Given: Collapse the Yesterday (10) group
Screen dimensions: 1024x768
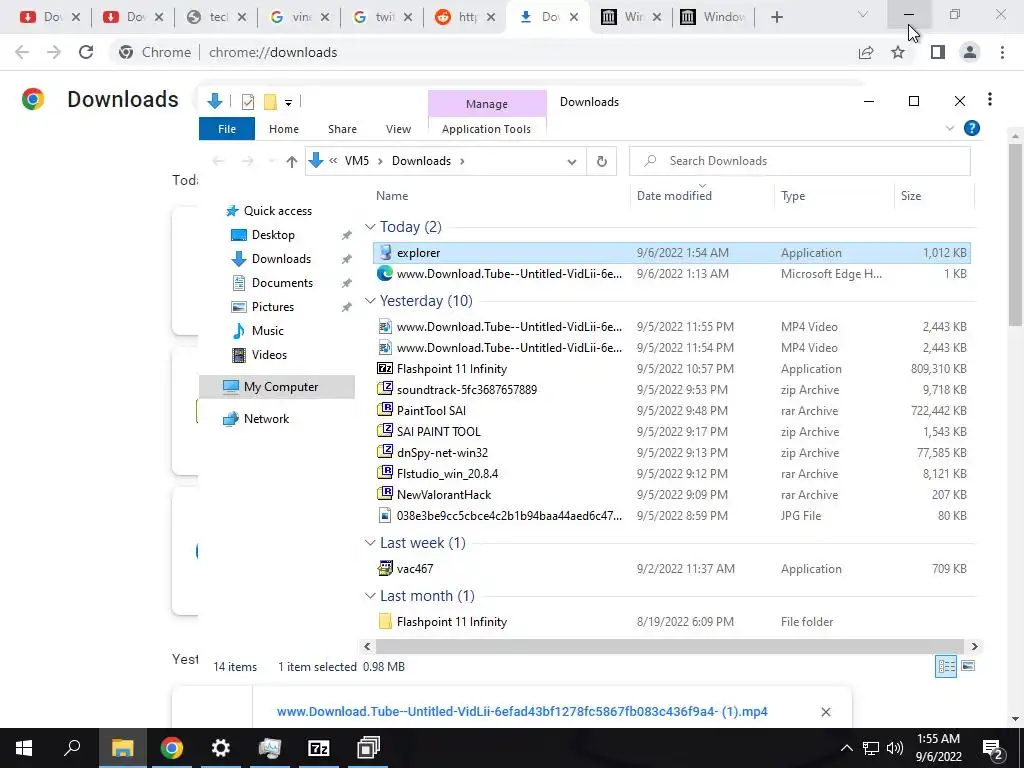Looking at the screenshot, I should point(370,300).
